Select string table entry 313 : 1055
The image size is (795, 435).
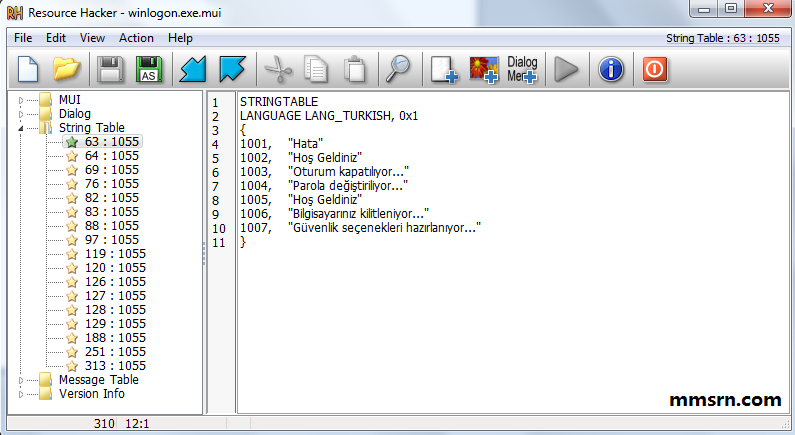point(115,366)
